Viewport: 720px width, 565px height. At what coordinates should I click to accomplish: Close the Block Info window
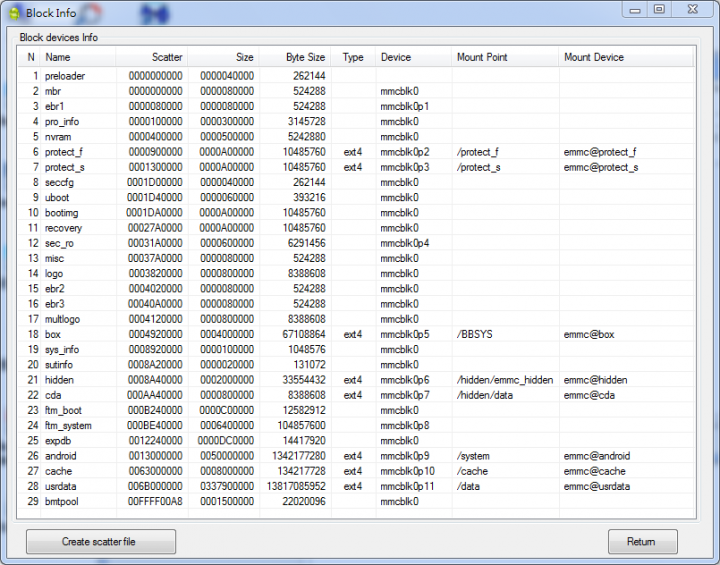(x=692, y=10)
